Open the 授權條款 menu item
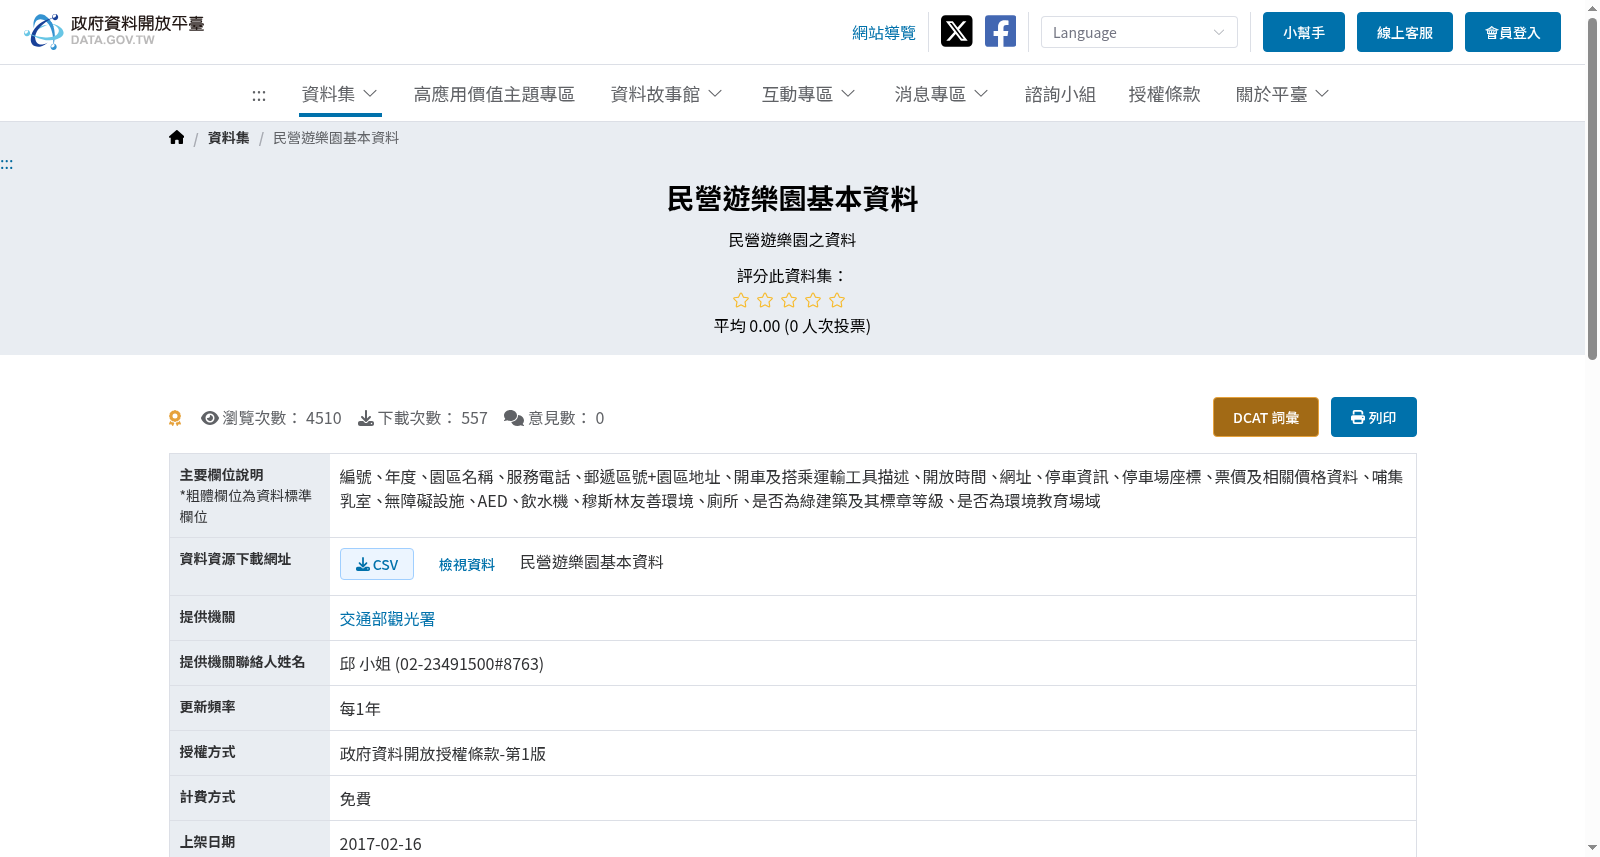Screen dimensions: 1600x857 click(1164, 94)
